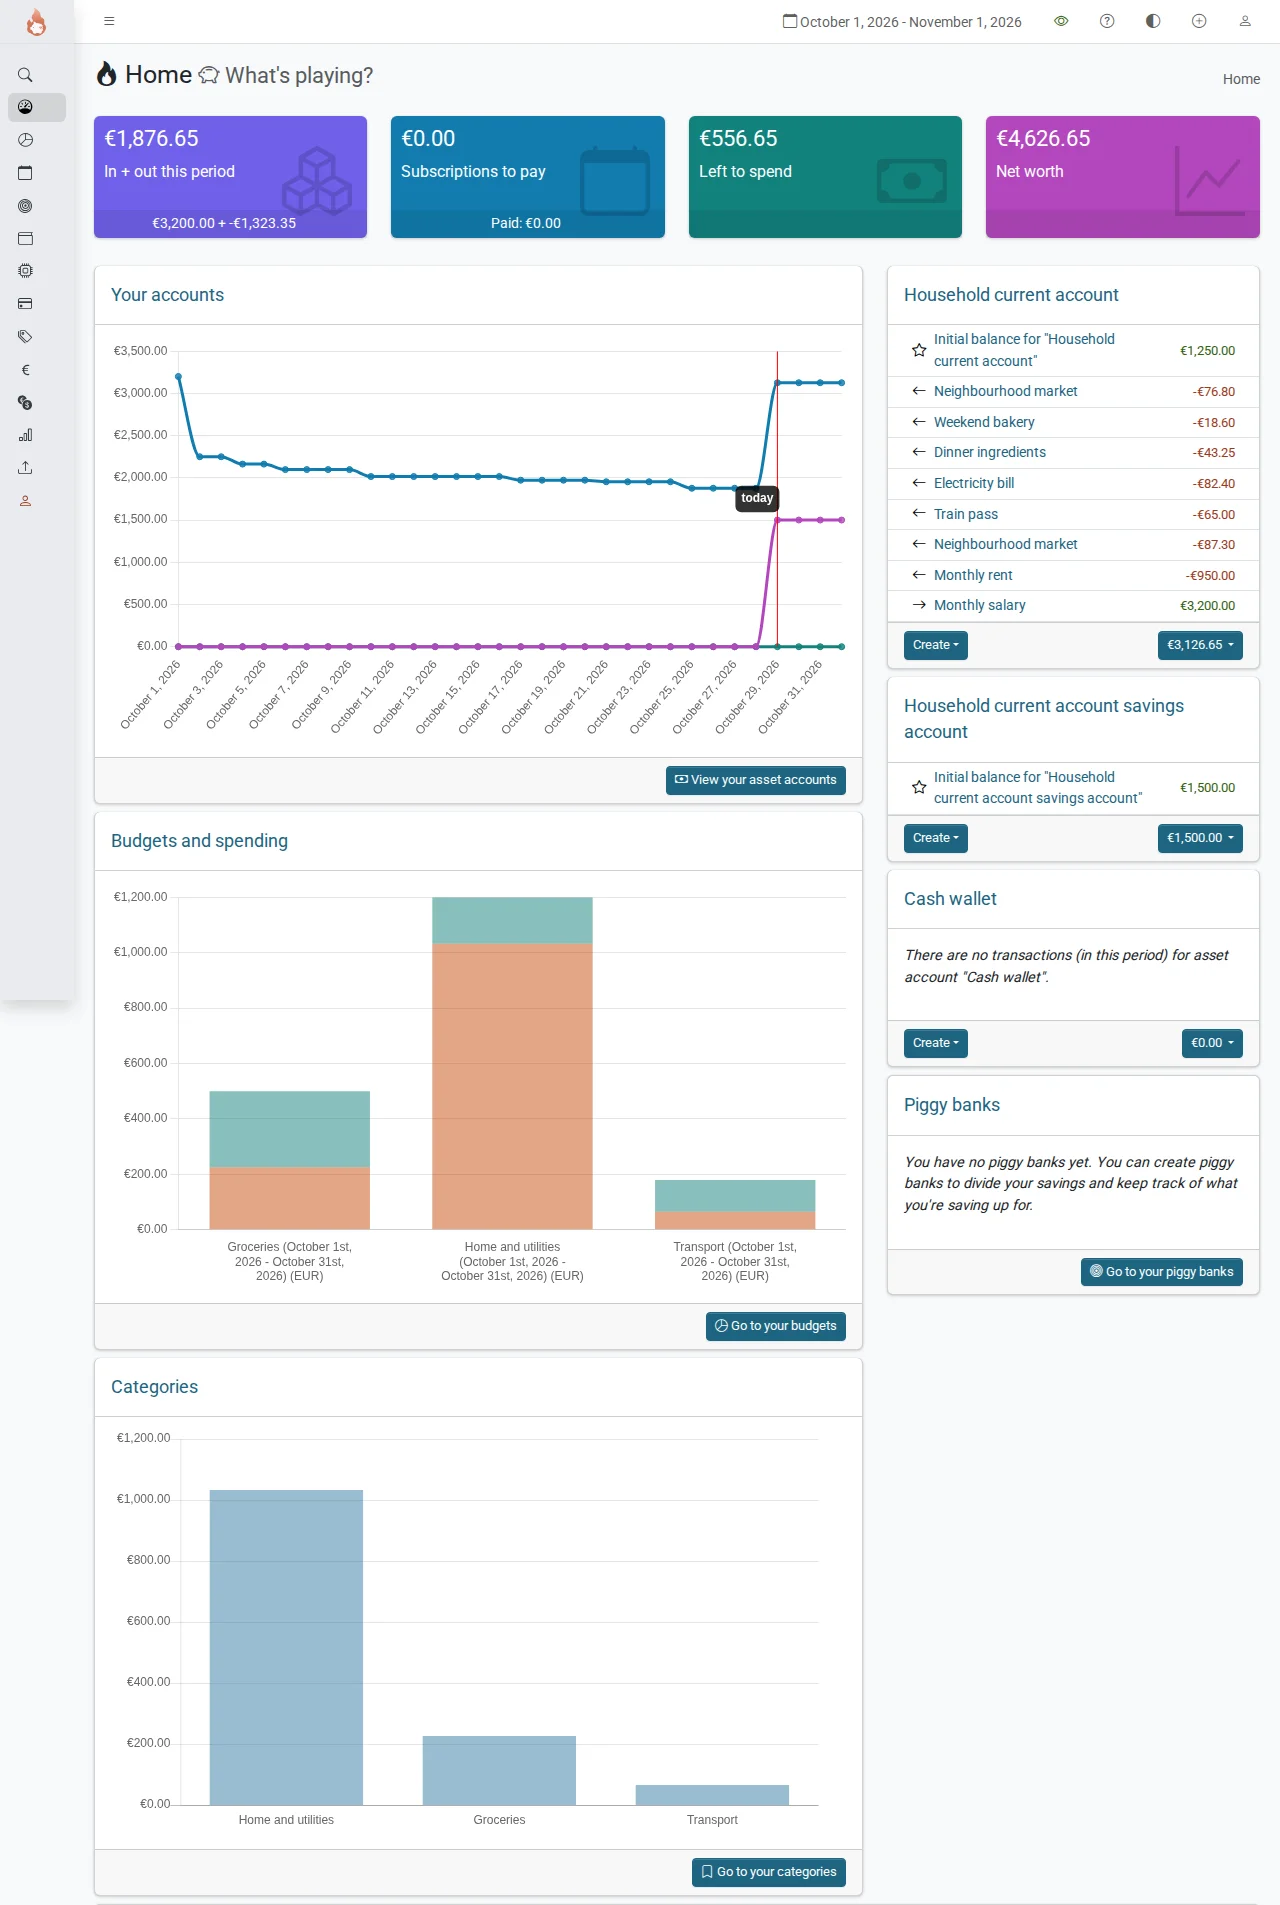The height and width of the screenshot is (1905, 1280).
Task: Open Your accounts heading link
Action: click(x=167, y=295)
